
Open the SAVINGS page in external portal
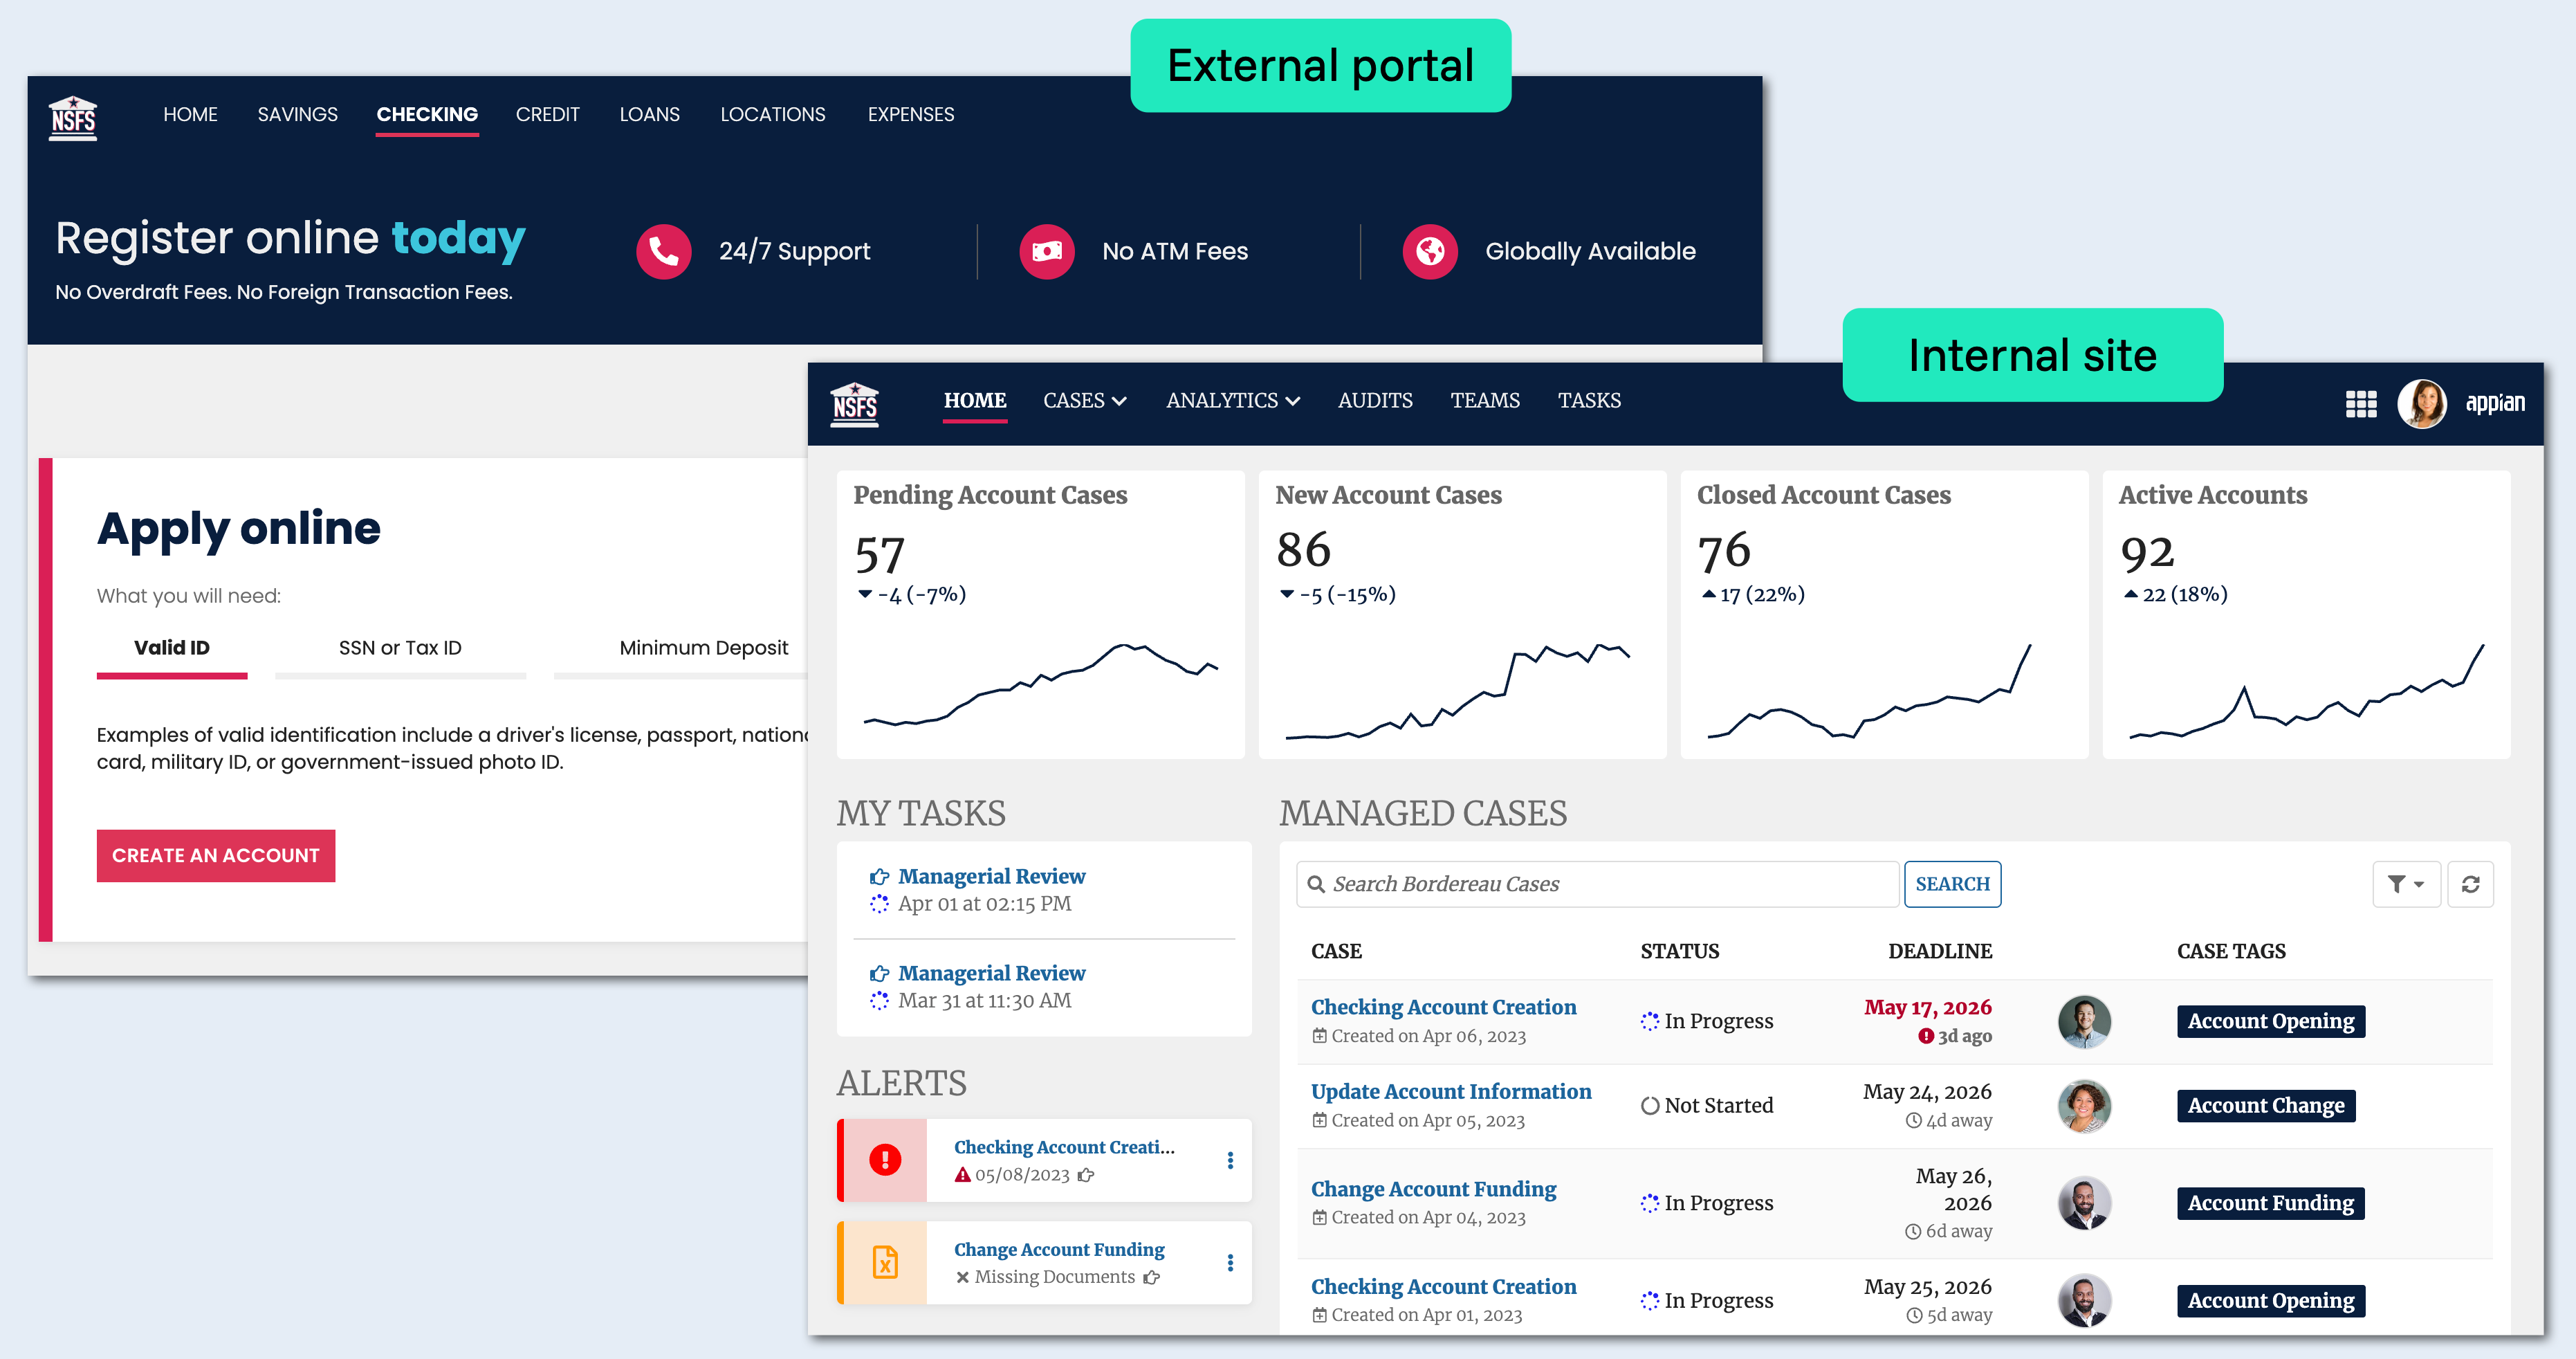297,115
